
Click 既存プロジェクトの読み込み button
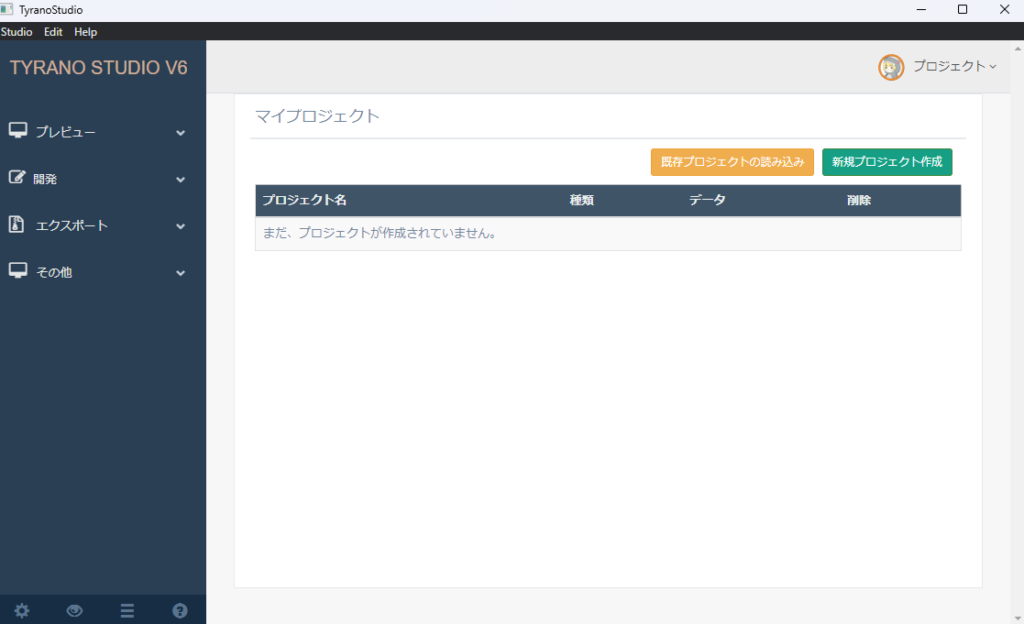(x=732, y=162)
